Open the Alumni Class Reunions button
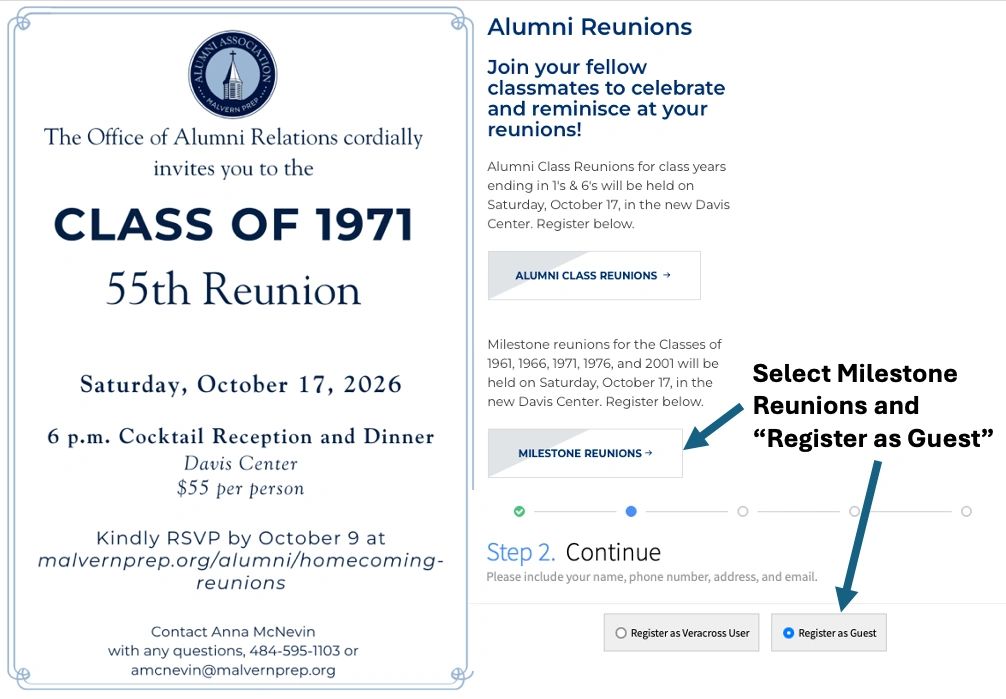This screenshot has width=1006, height=699. coord(594,275)
